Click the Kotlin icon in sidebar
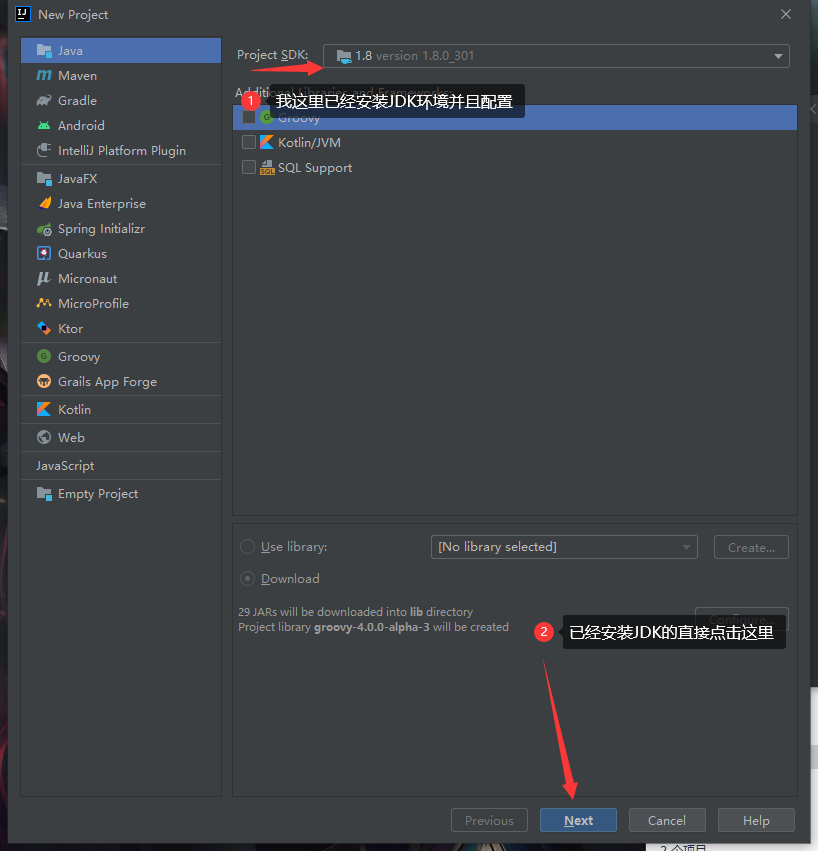The height and width of the screenshot is (851, 818). [x=44, y=409]
